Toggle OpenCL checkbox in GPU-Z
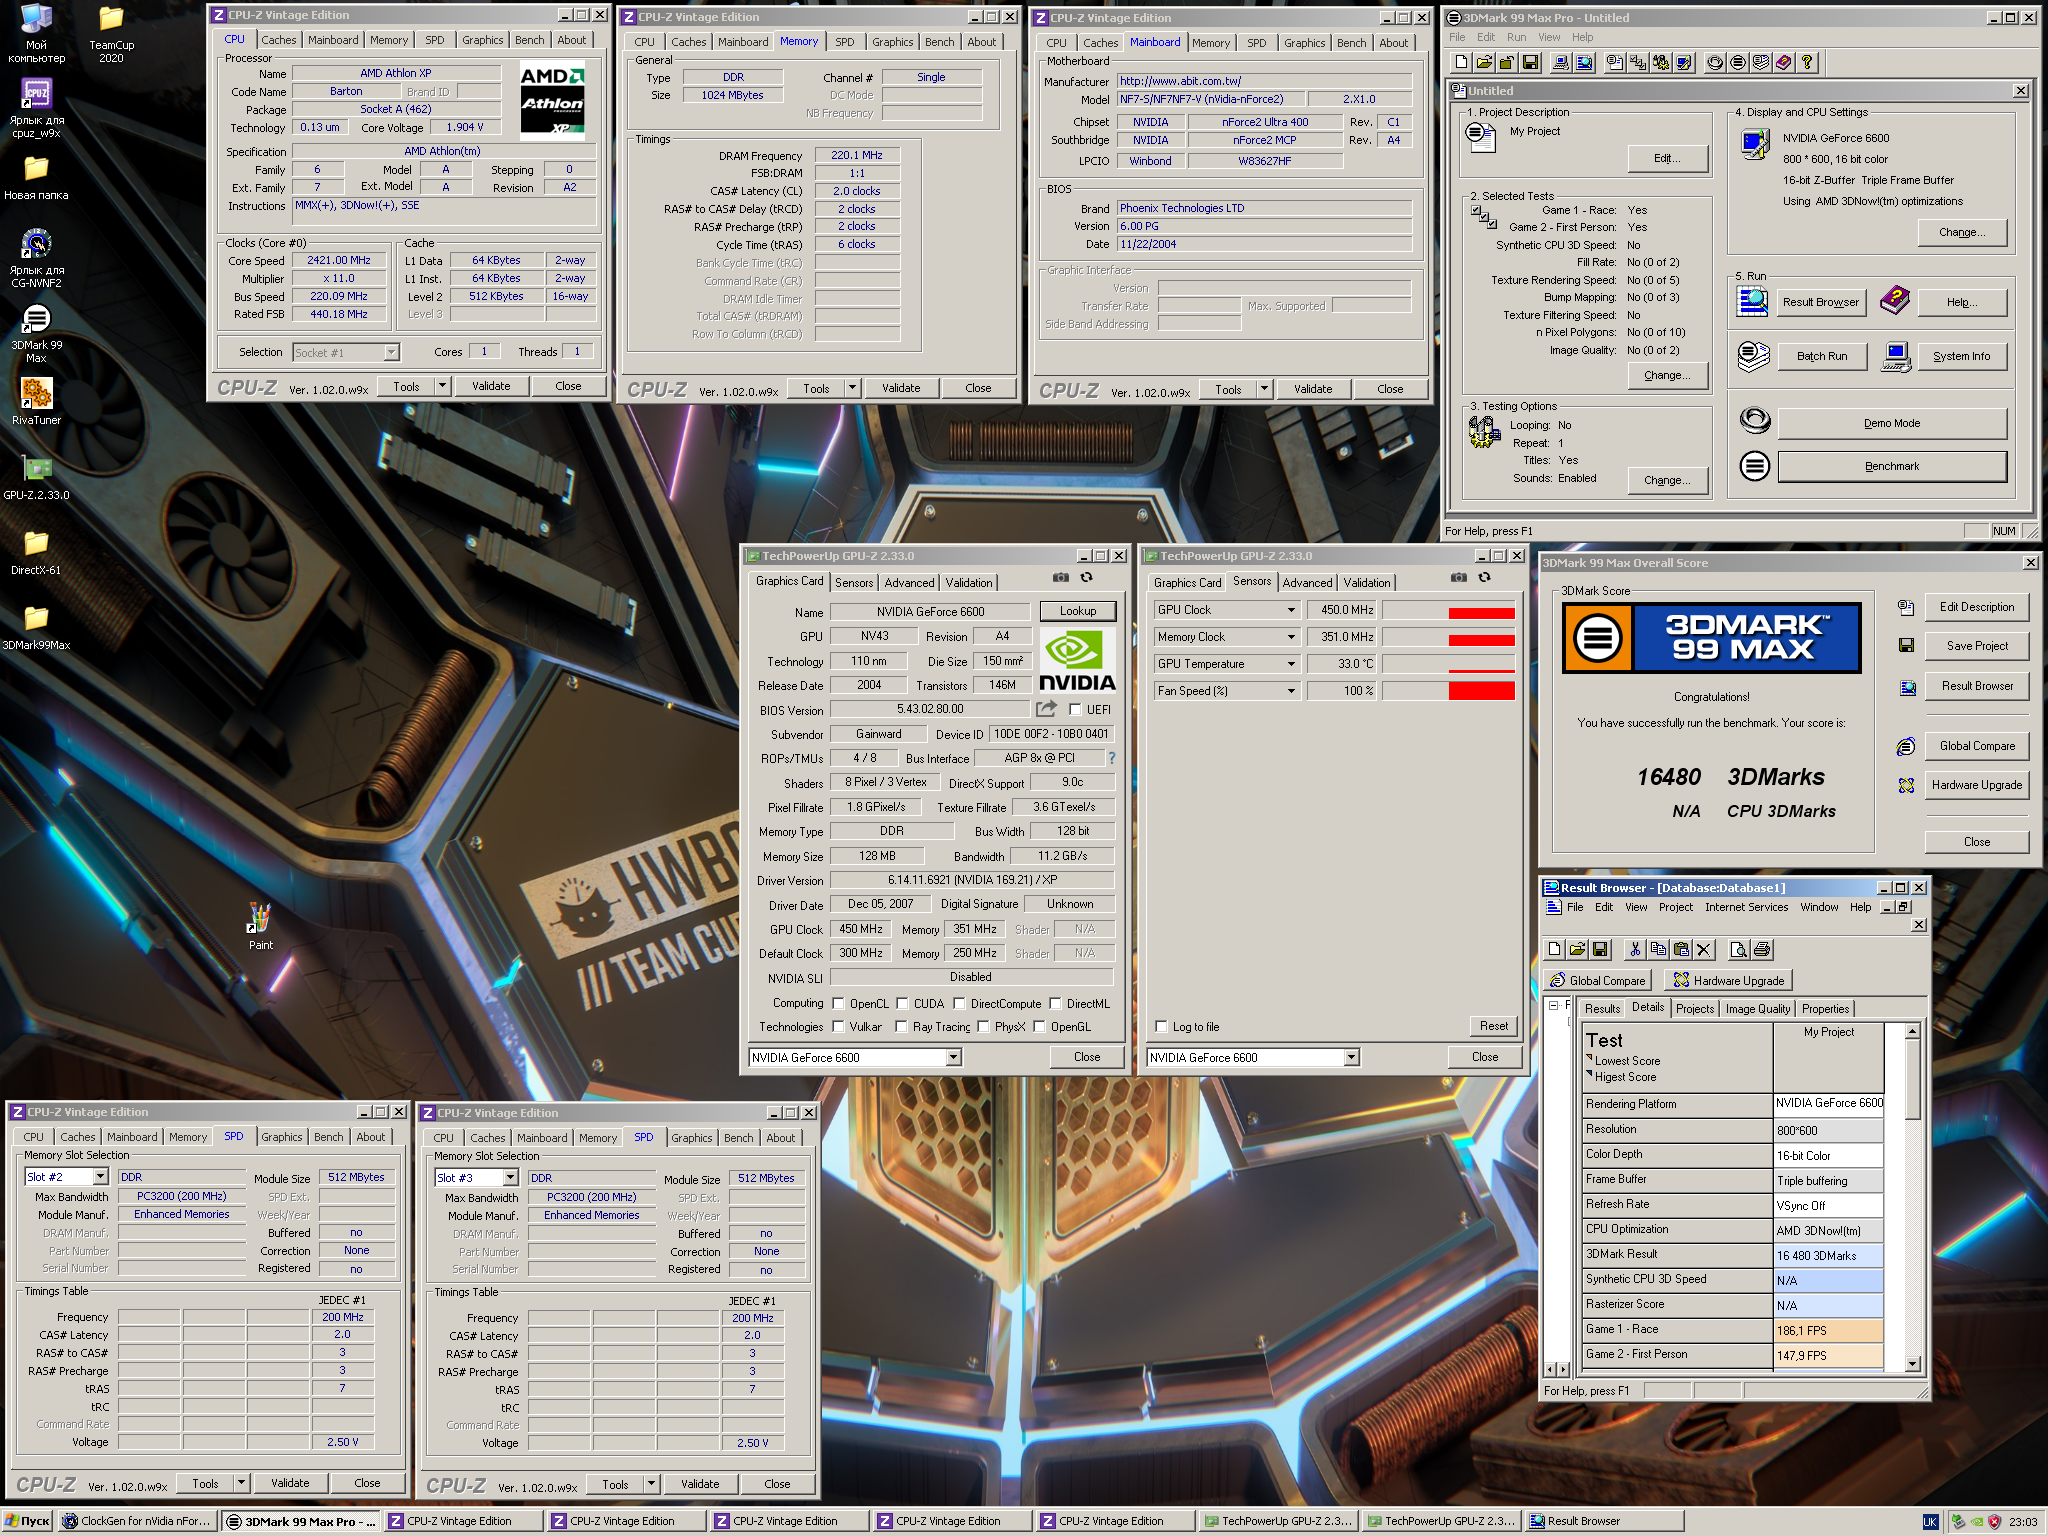Image resolution: width=2048 pixels, height=1536 pixels. [838, 1004]
